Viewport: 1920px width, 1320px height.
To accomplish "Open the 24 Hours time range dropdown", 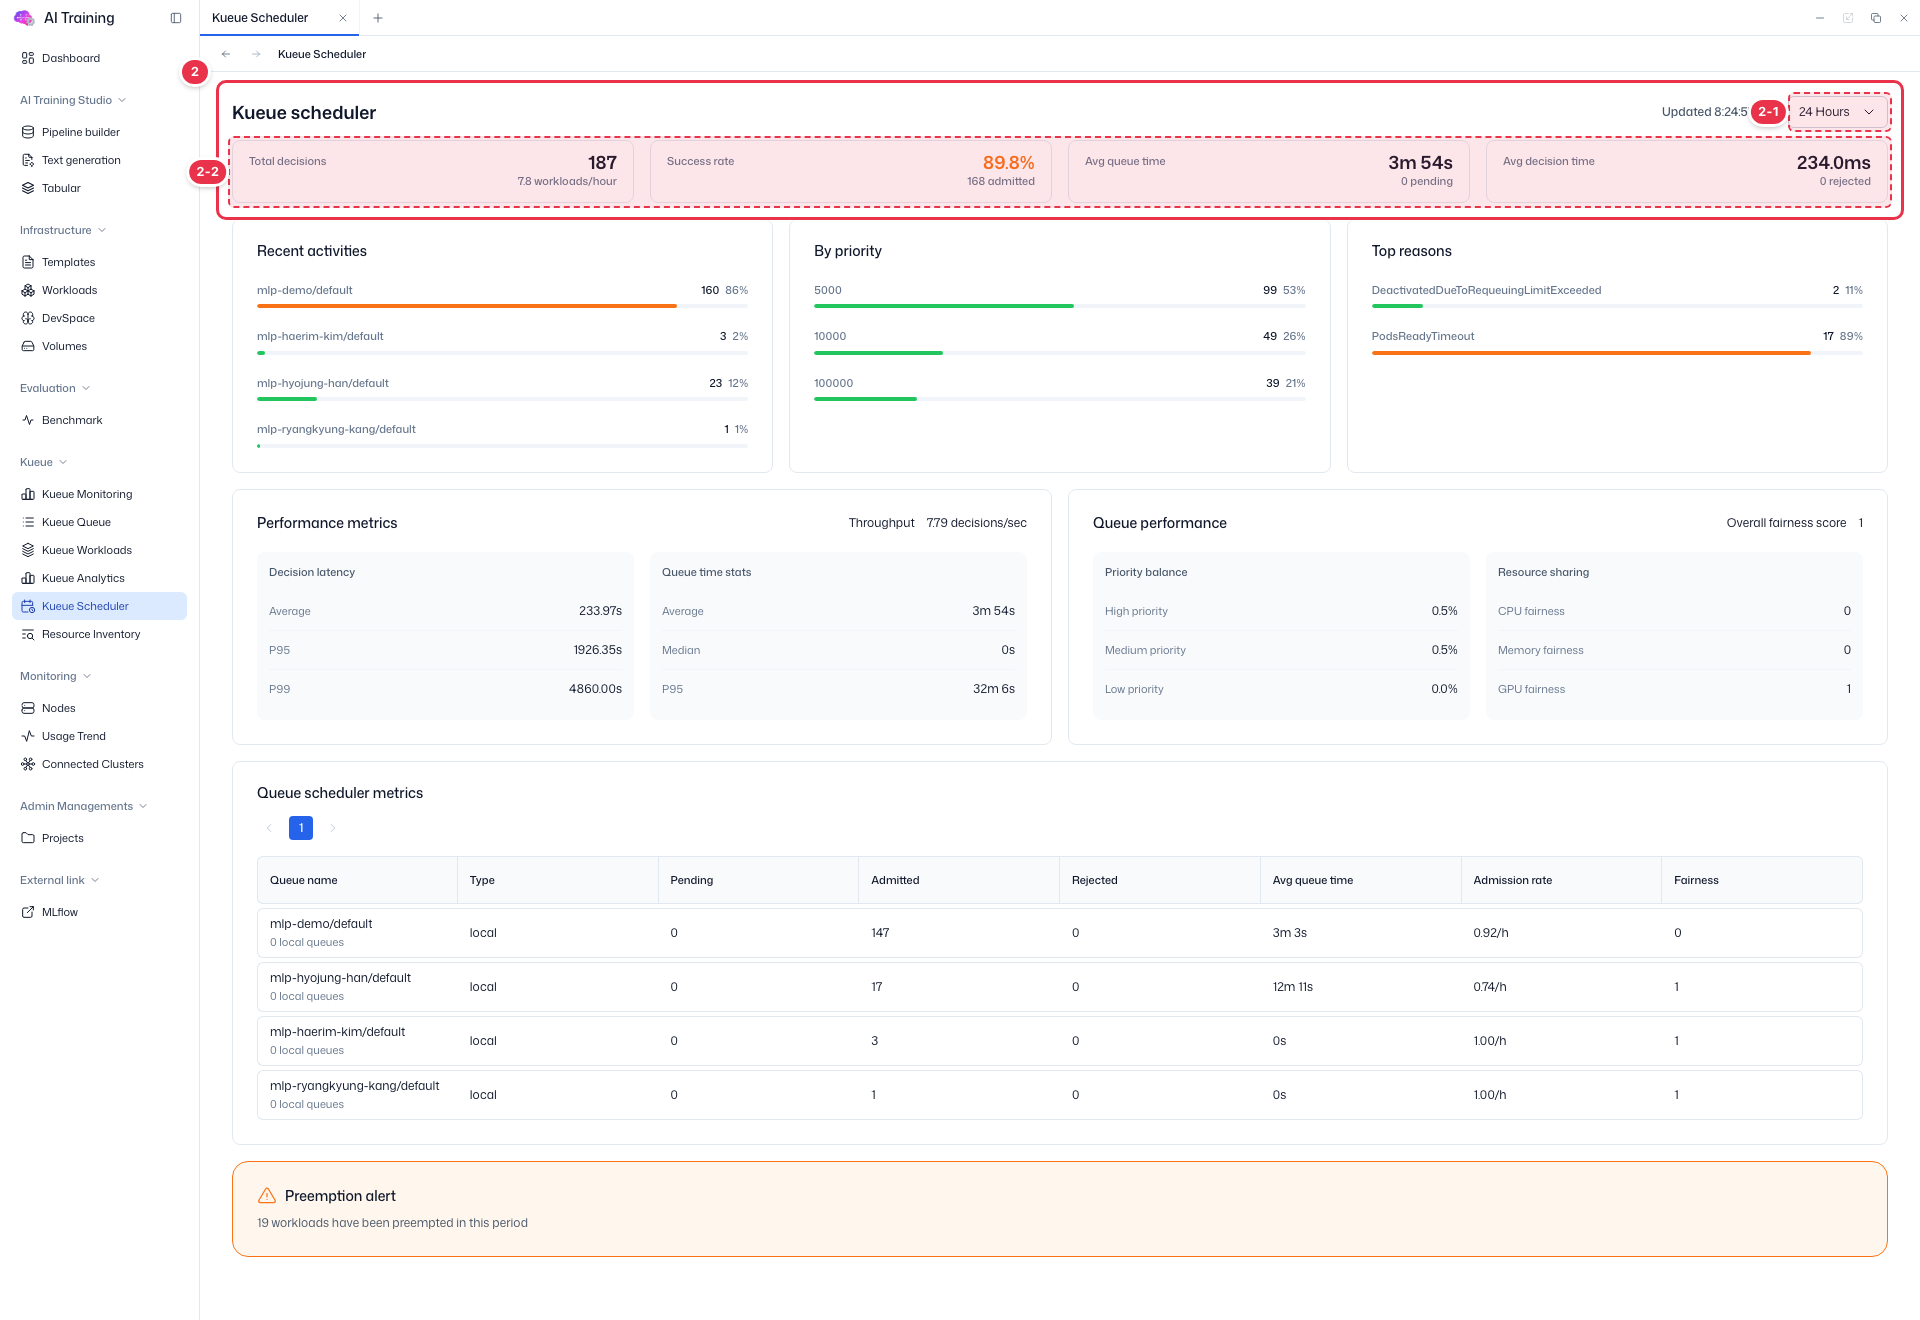I will pyautogui.click(x=1837, y=112).
